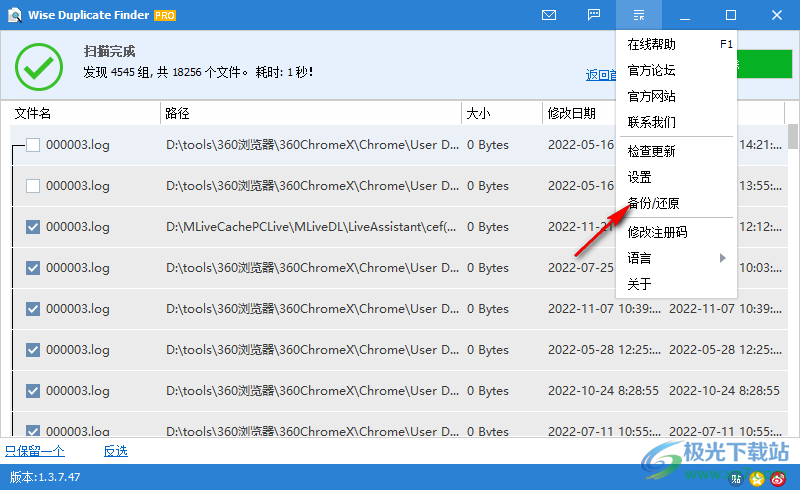Open the yellow star Qzone share icon
The height and width of the screenshot is (490, 800).
point(757,478)
